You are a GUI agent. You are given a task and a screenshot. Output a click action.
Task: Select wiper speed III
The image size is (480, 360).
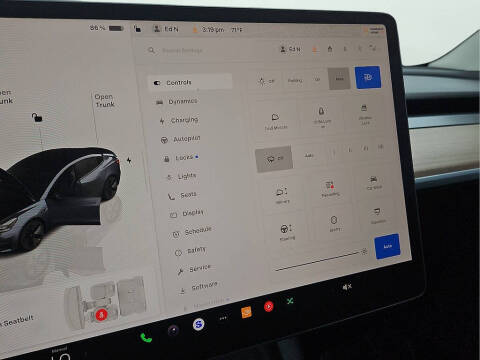tap(365, 148)
